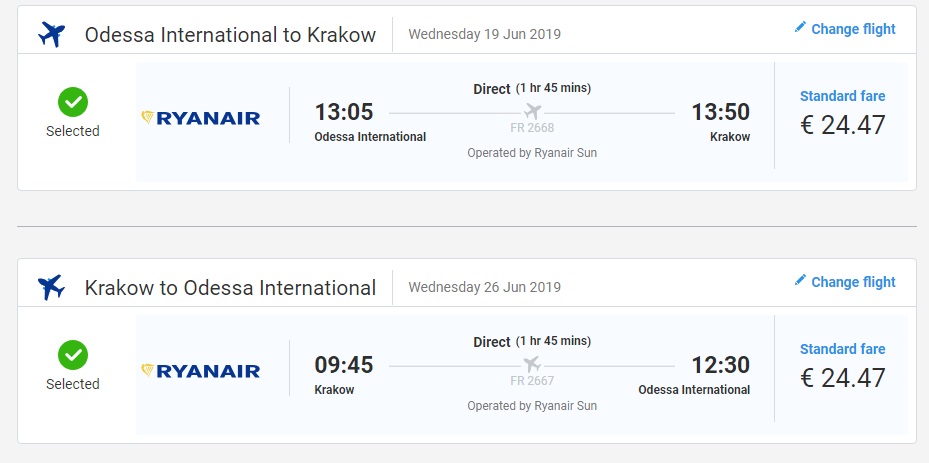Toggle the green Selected checkmark for the return flight
Image resolution: width=929 pixels, height=463 pixels.
pos(73,354)
